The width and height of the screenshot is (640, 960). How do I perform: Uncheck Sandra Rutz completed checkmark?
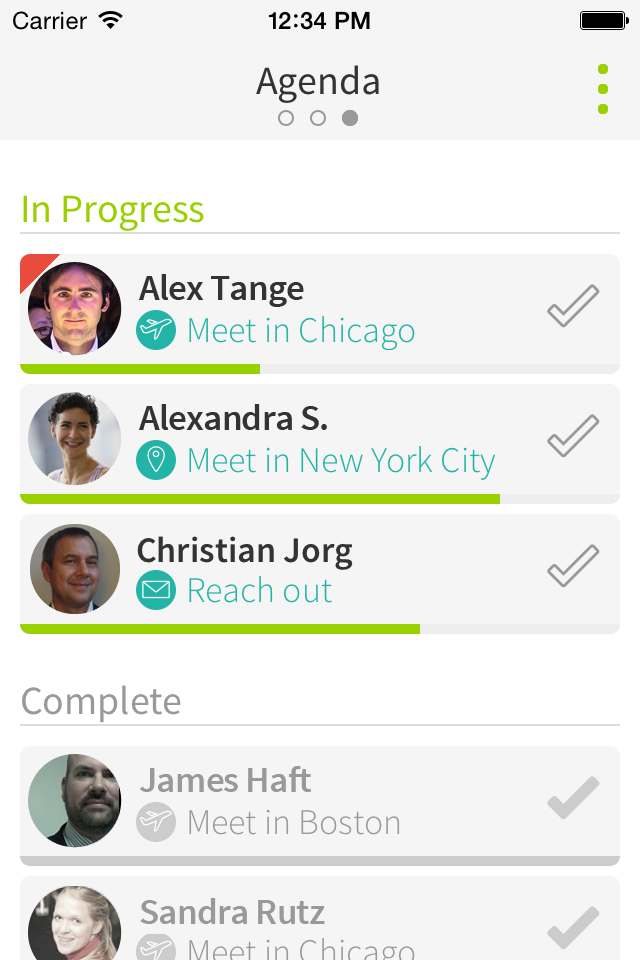(573, 926)
